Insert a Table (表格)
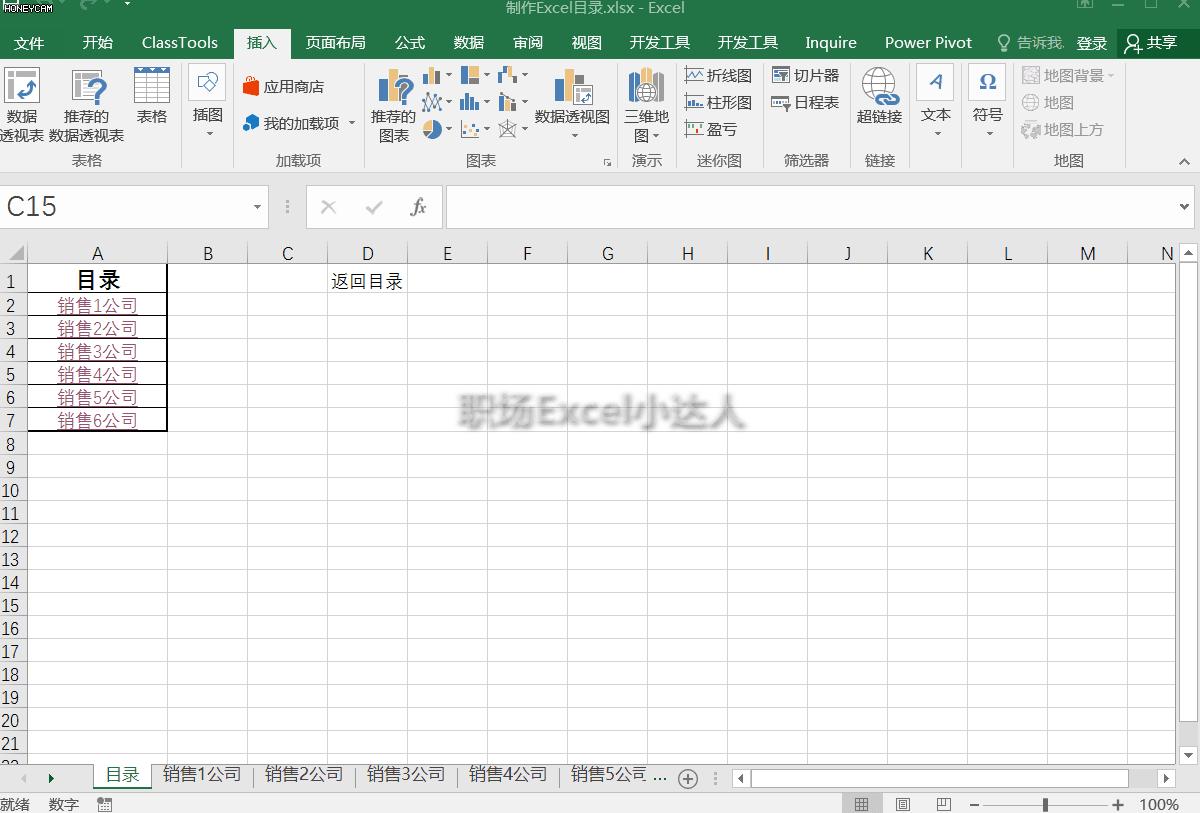 [152, 97]
